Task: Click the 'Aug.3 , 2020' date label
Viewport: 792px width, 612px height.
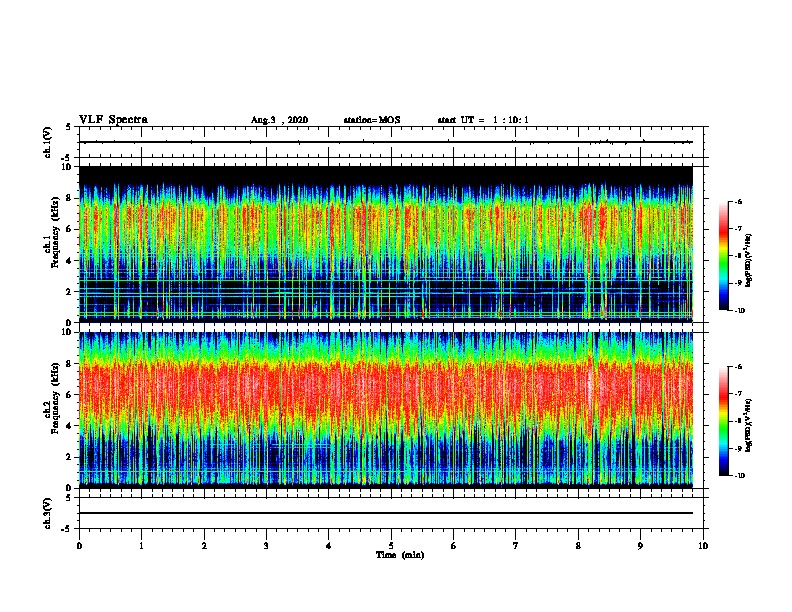Action: click(x=279, y=120)
